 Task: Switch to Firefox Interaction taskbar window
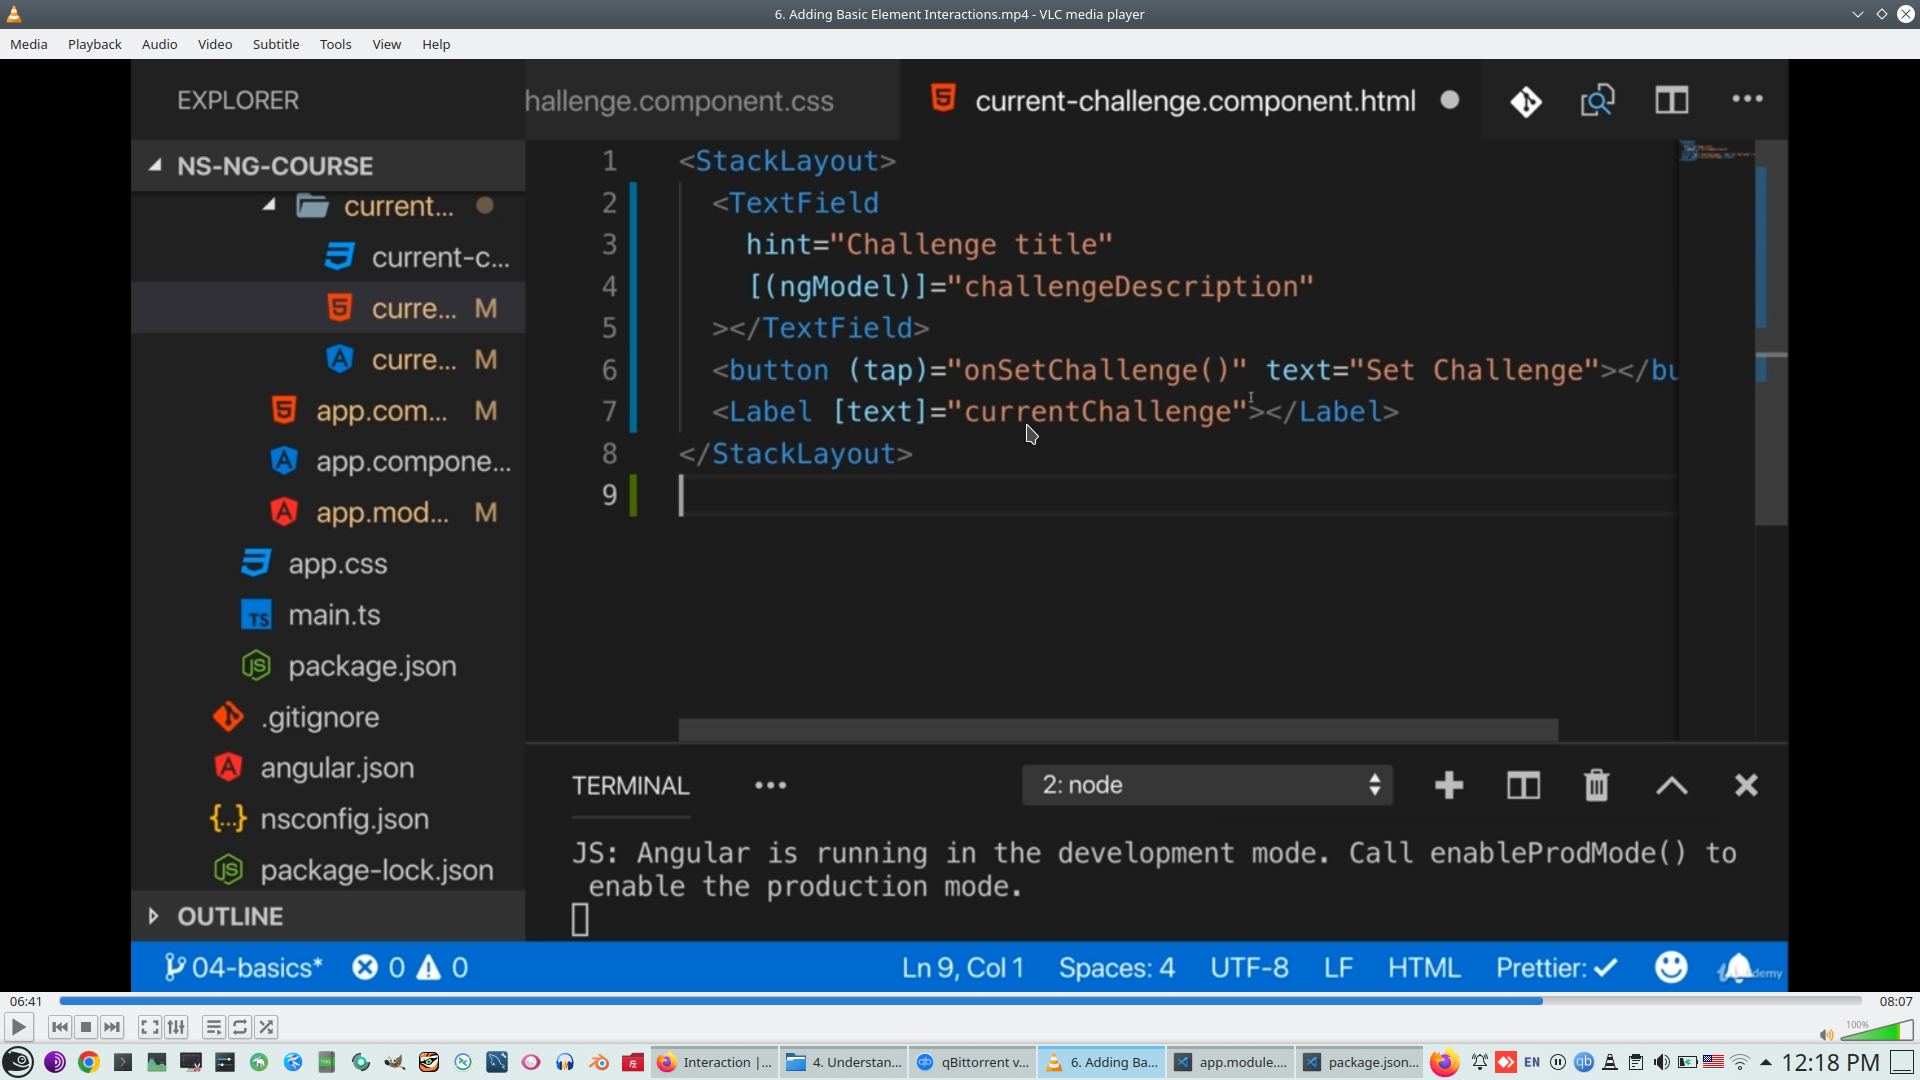tap(715, 1062)
